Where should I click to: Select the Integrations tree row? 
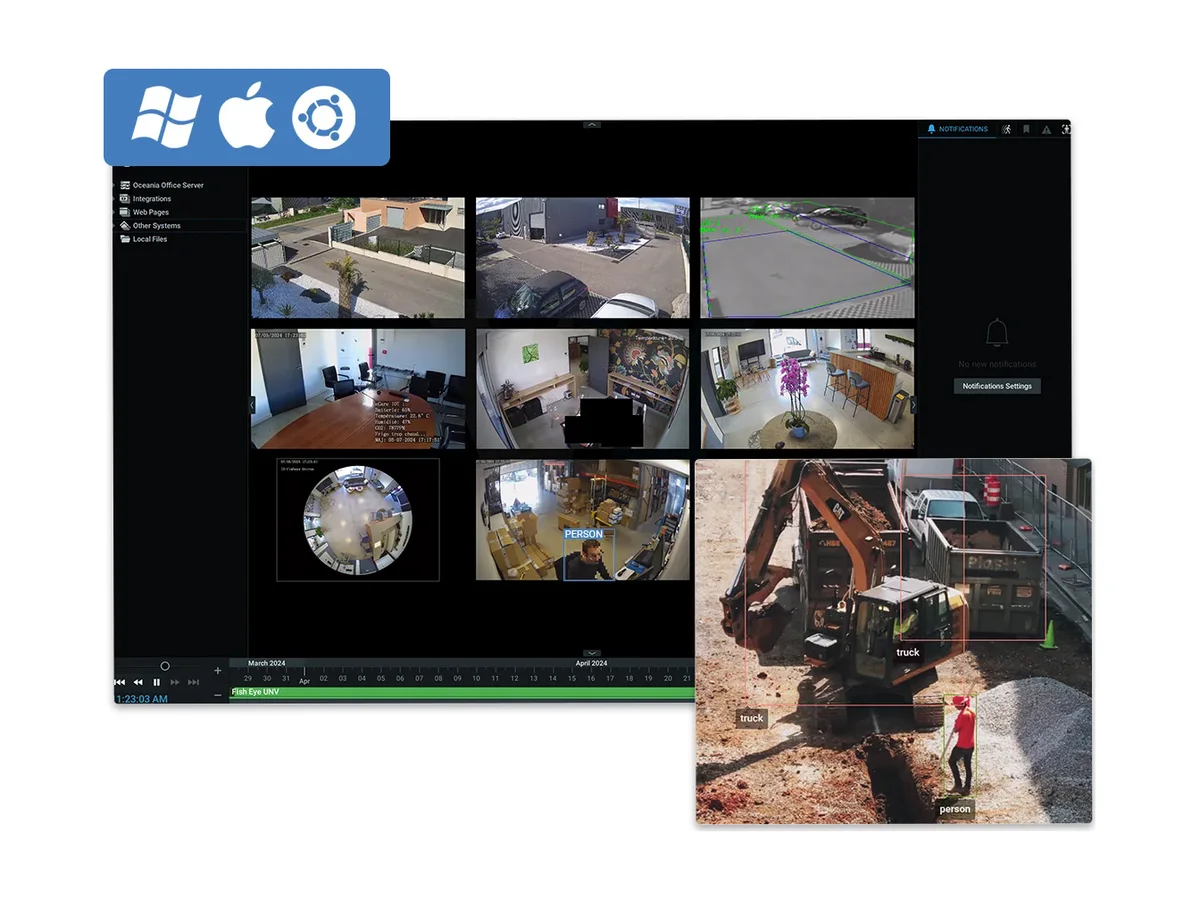(181, 199)
